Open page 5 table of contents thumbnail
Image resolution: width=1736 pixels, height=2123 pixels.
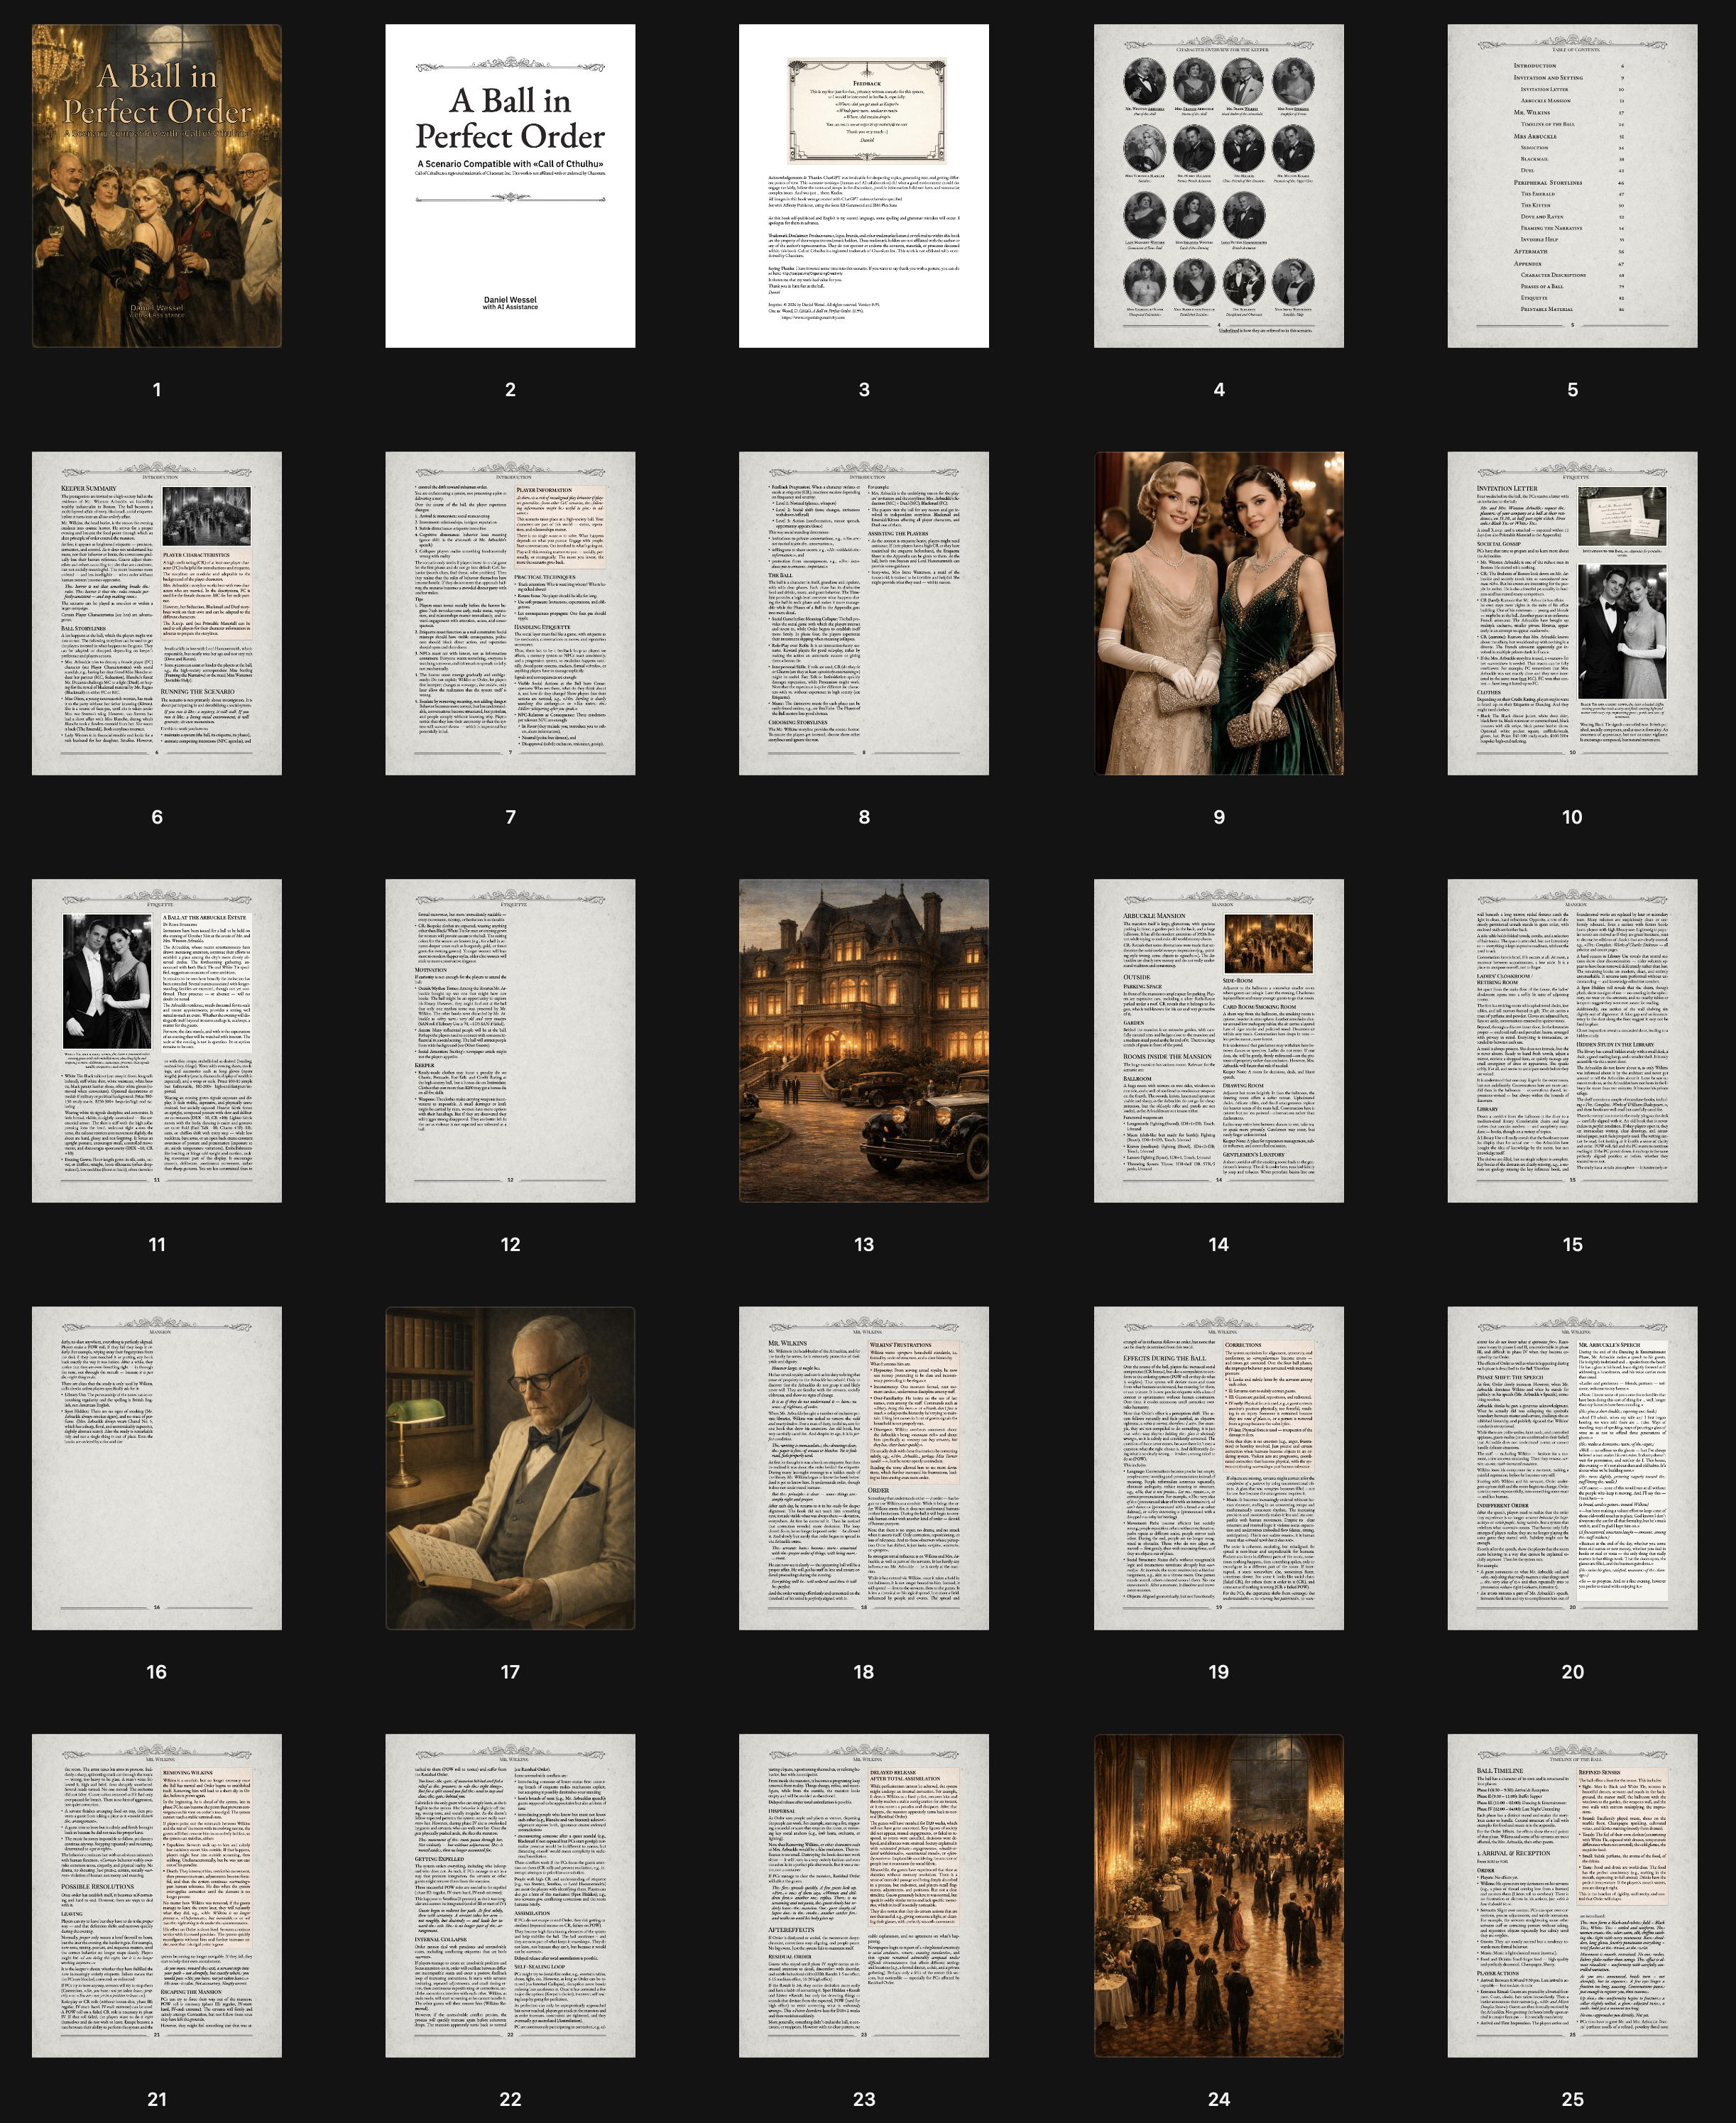pos(1572,186)
